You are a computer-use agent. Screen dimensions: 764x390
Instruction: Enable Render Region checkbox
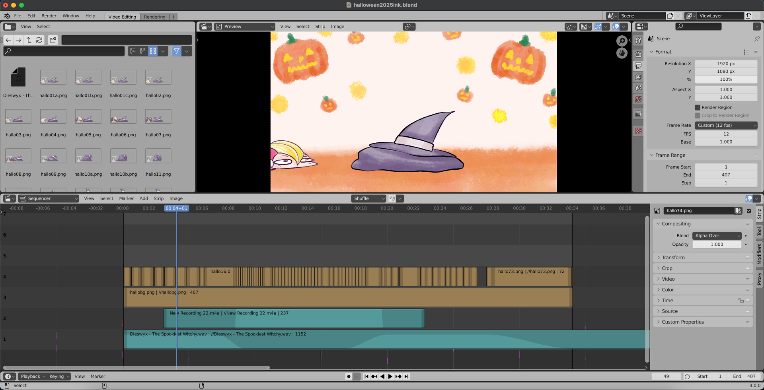(x=697, y=107)
